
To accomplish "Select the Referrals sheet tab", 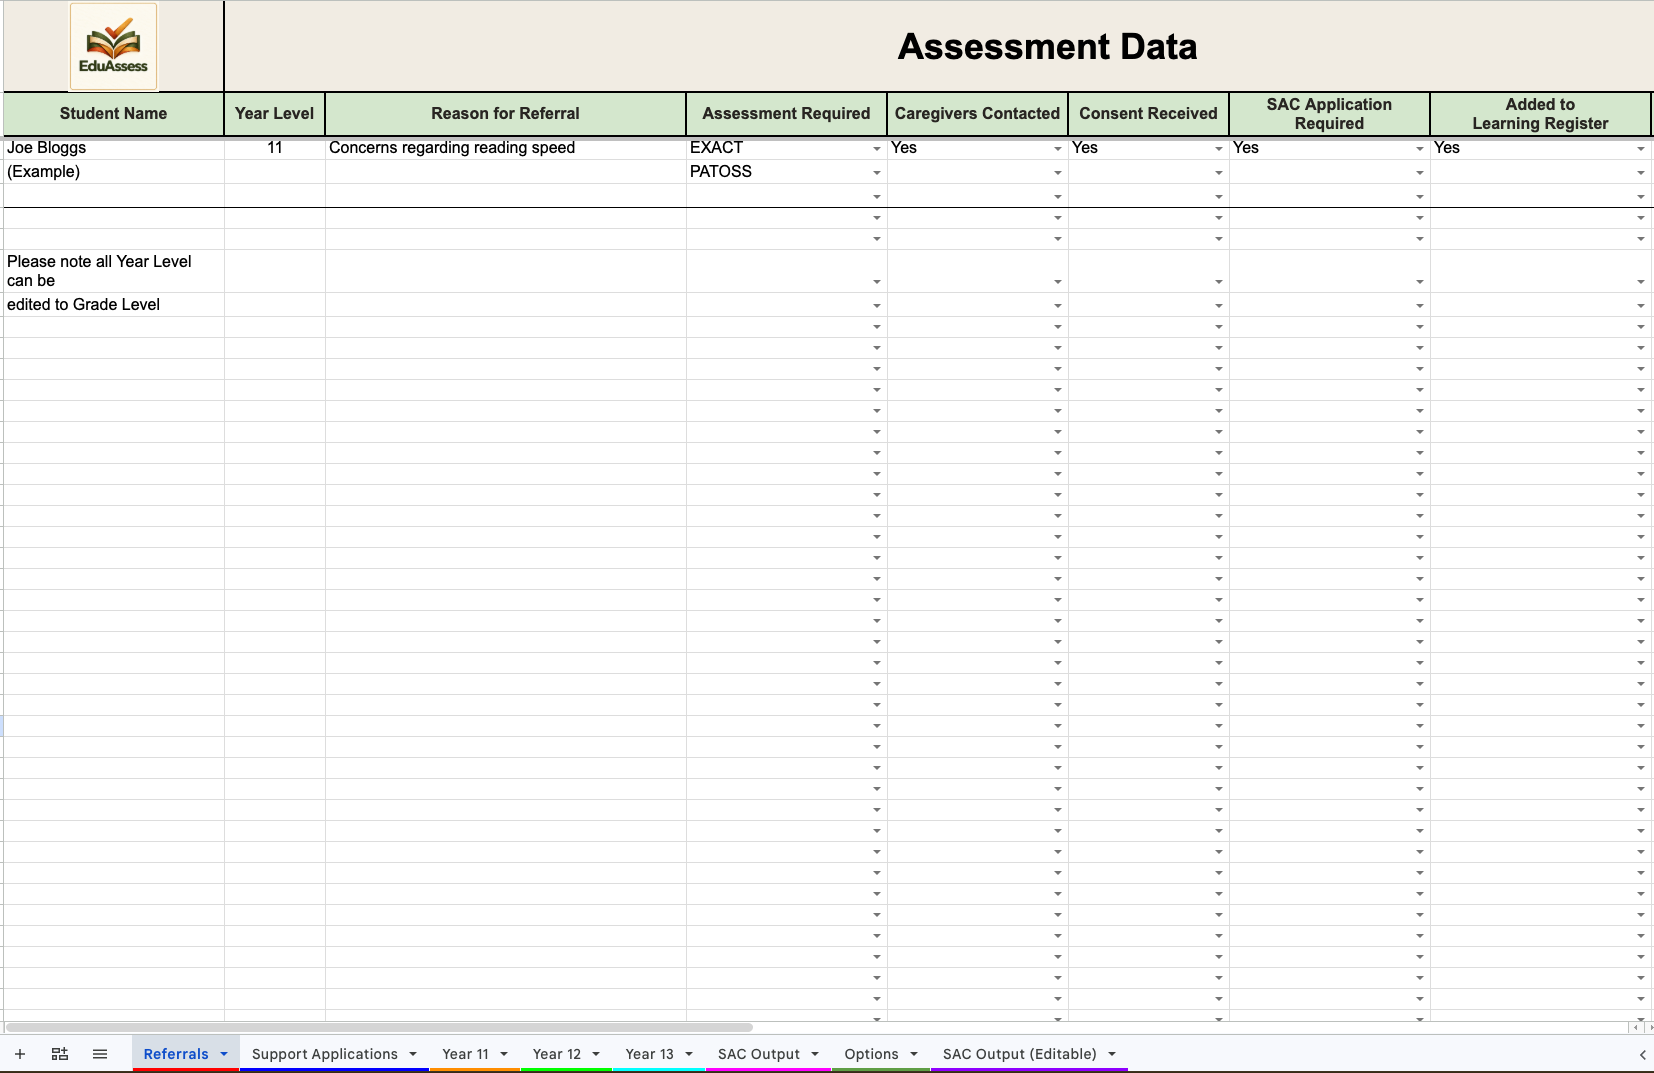I will (x=176, y=1054).
